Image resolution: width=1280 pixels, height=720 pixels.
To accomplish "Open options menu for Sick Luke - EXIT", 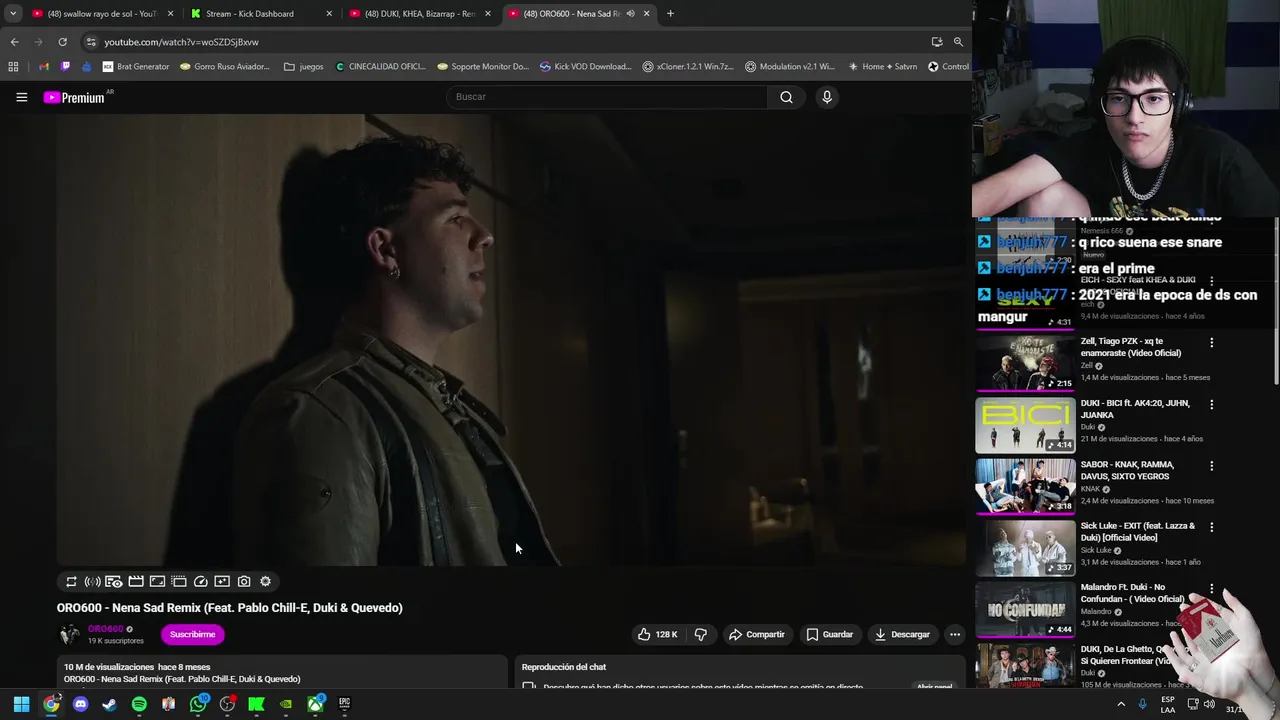I will tap(1212, 527).
